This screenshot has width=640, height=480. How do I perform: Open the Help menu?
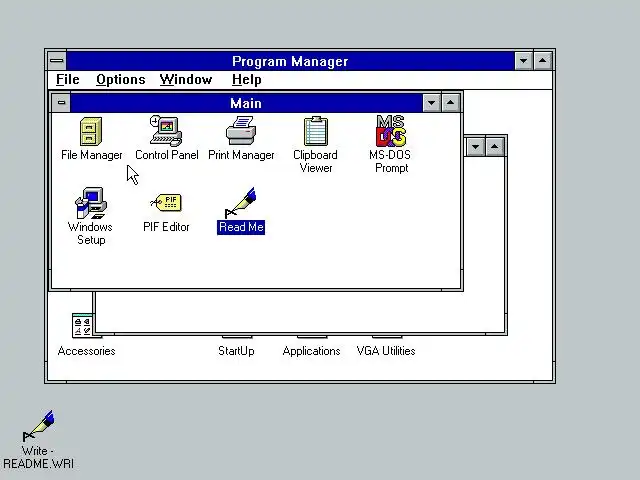(247, 79)
